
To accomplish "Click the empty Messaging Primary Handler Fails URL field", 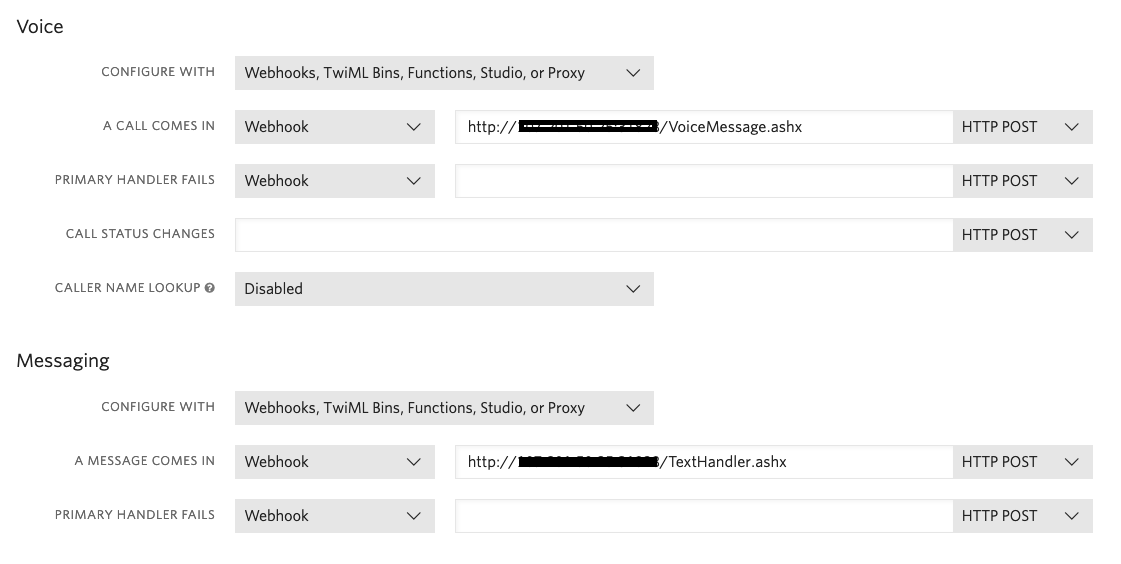I will coord(703,516).
